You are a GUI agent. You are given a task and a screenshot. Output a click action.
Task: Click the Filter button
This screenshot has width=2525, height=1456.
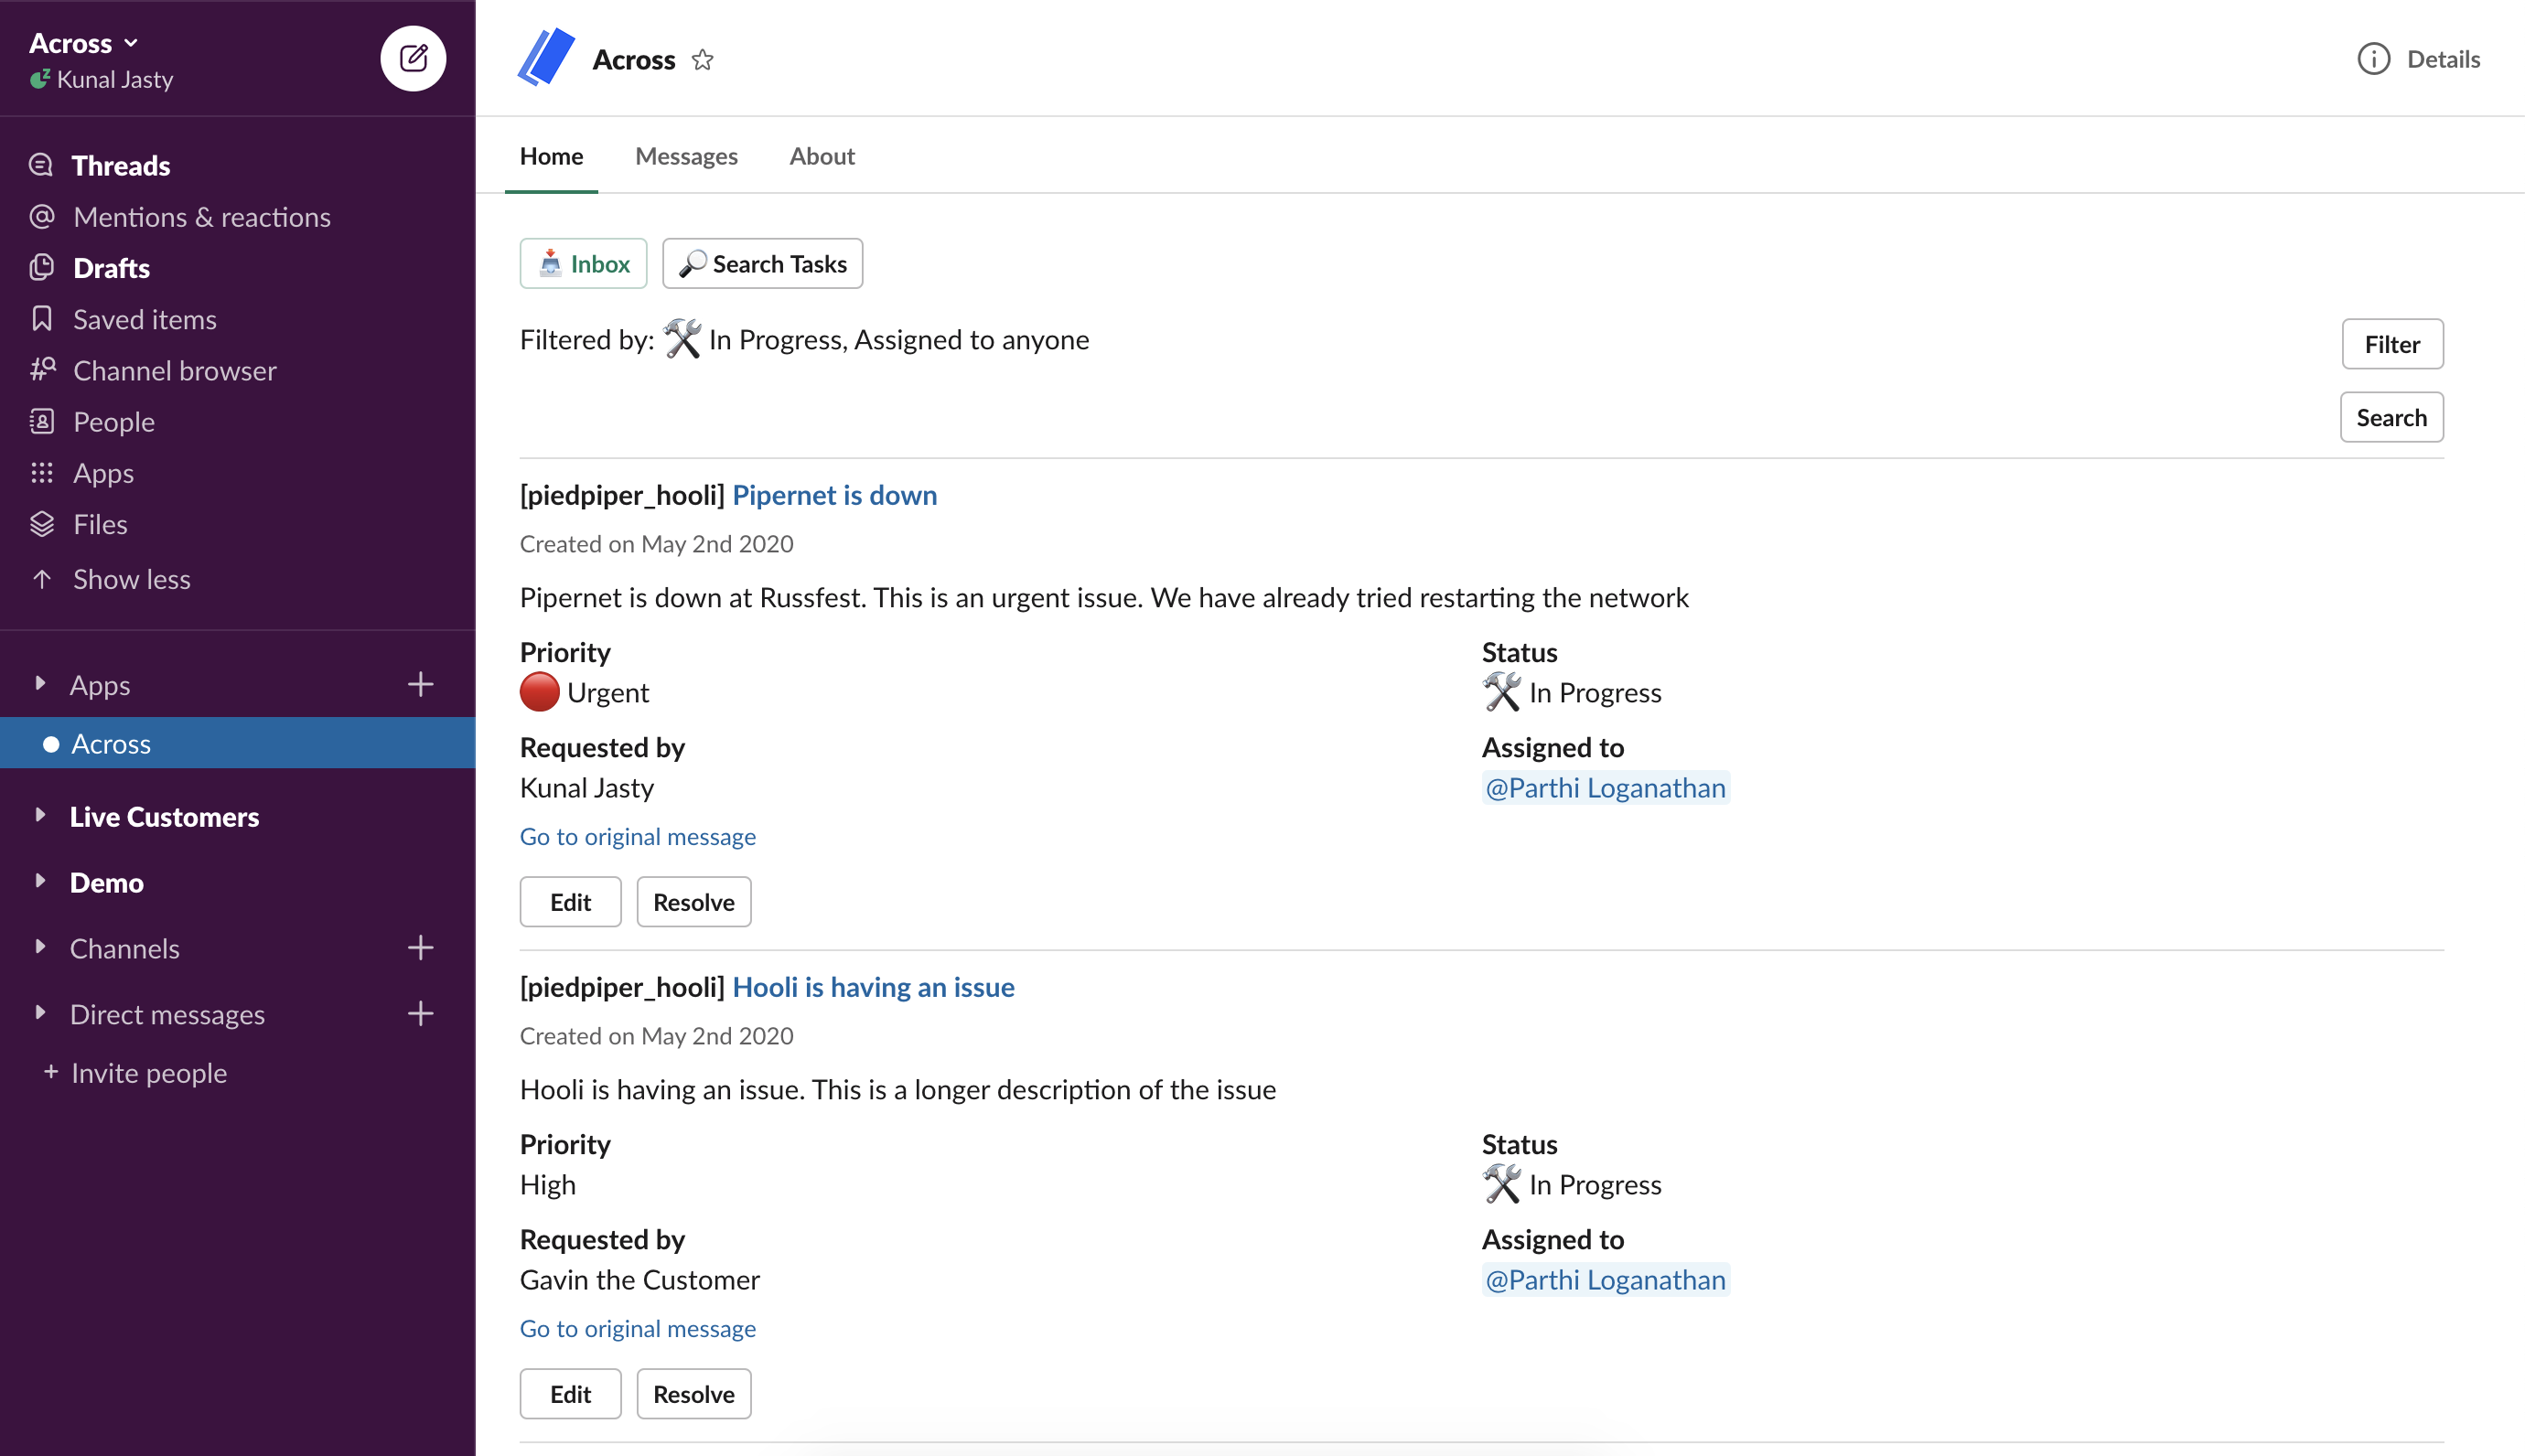tap(2391, 344)
